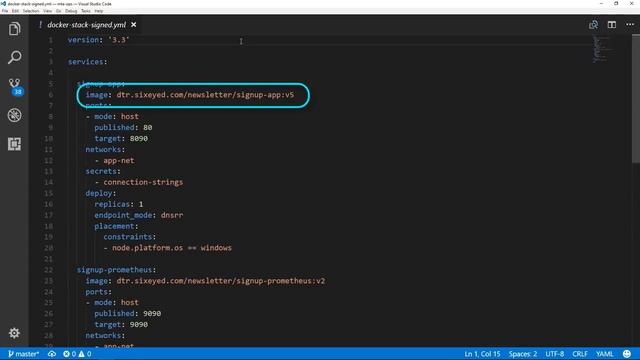The image size is (640, 360).
Task: Click the replicas: 1 line
Action: 119,204
